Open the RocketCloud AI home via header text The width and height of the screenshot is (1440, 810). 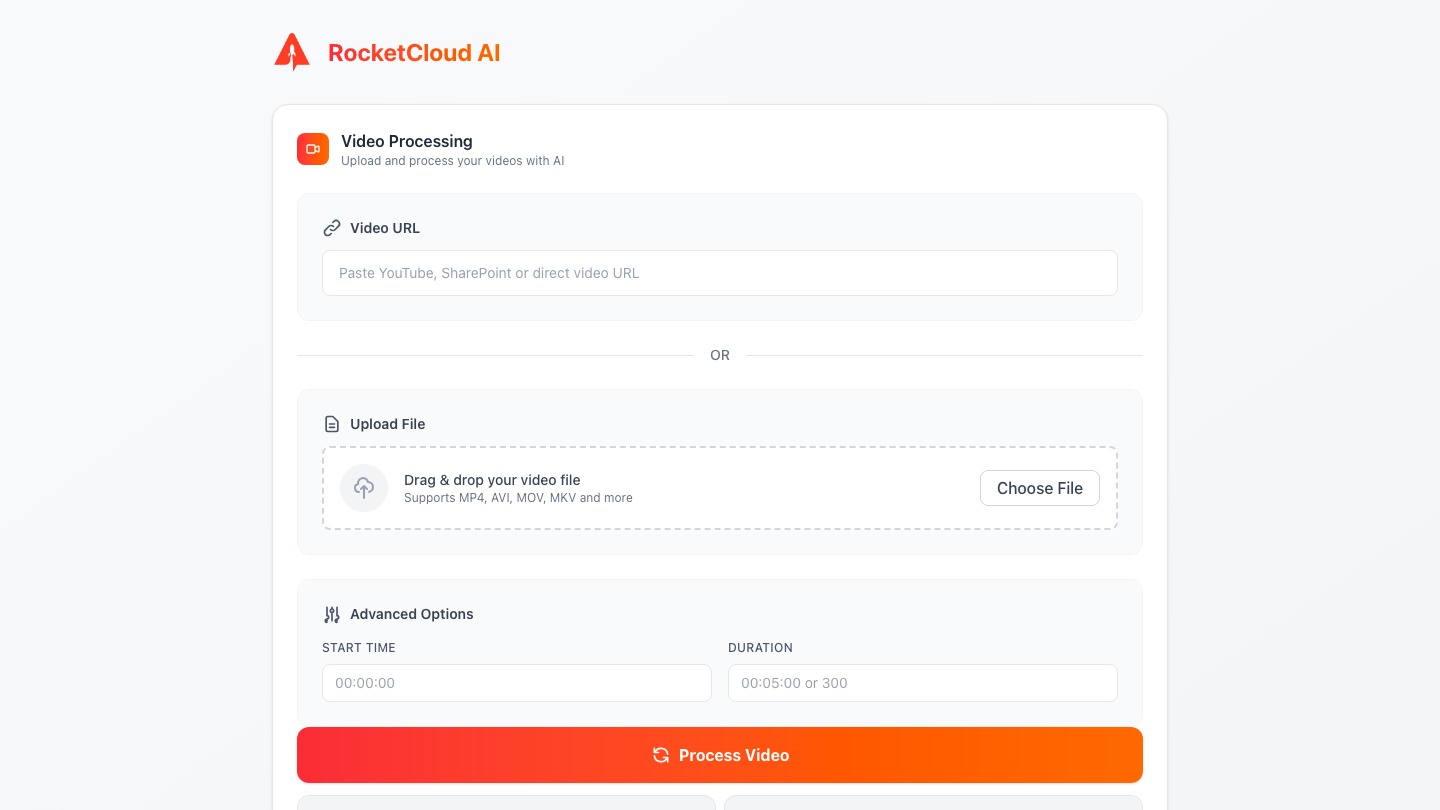pyautogui.click(x=414, y=53)
